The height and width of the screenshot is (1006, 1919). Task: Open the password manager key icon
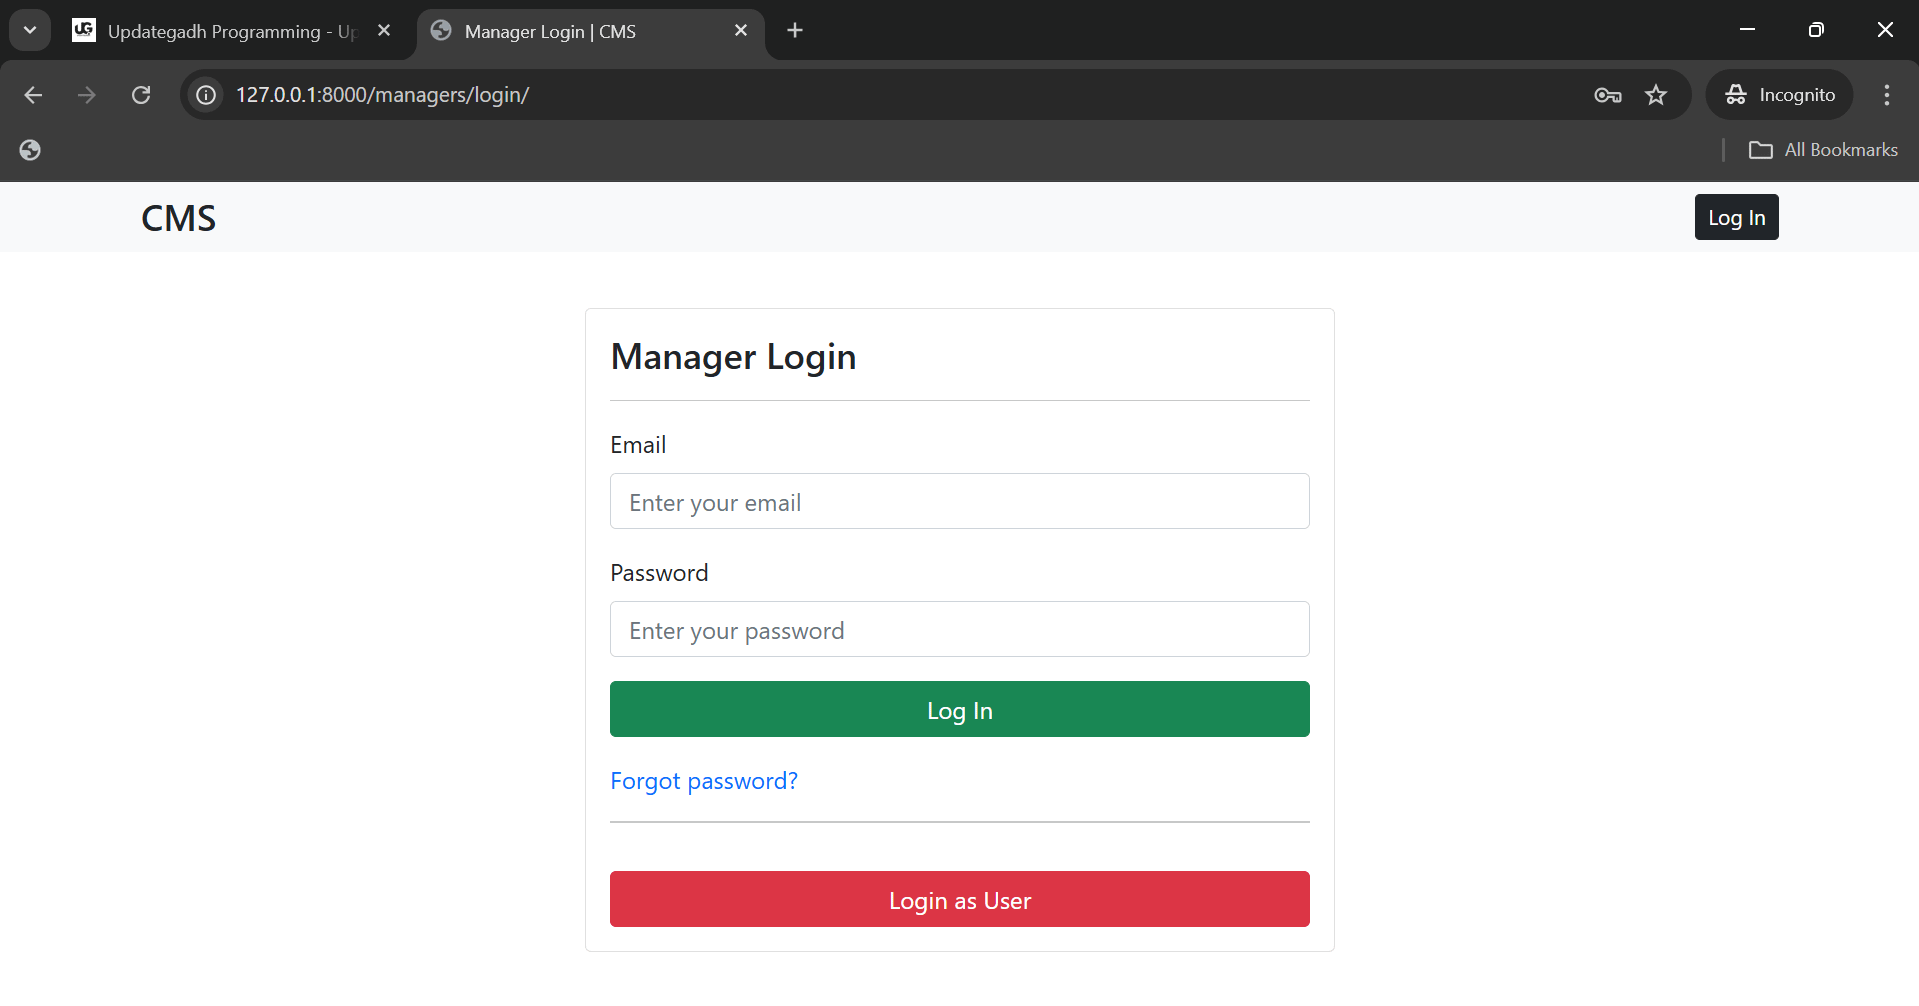click(1606, 94)
